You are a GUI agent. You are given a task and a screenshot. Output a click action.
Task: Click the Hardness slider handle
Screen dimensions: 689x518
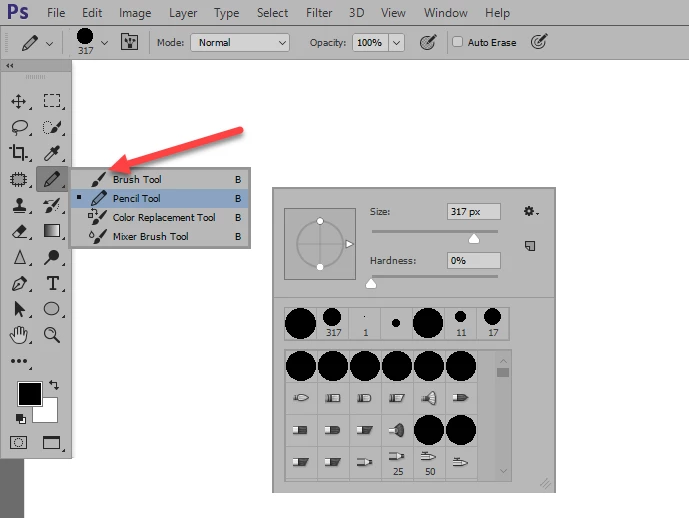[x=371, y=283]
